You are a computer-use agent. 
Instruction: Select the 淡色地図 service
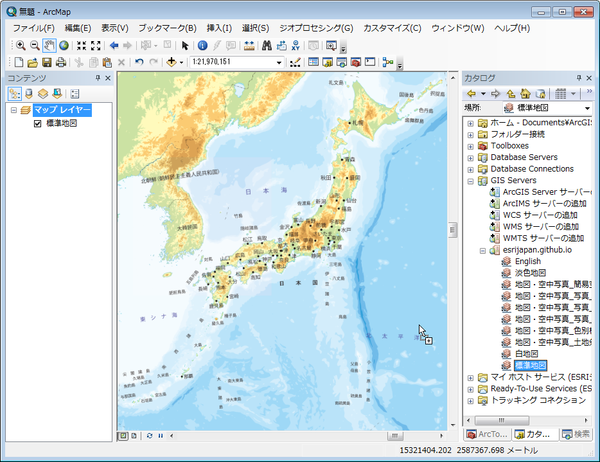[x=524, y=273]
